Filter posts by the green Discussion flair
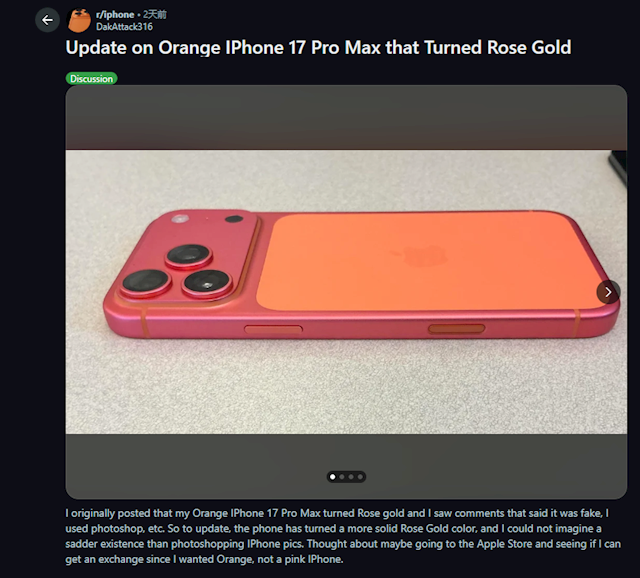640x578 pixels. [x=91, y=78]
